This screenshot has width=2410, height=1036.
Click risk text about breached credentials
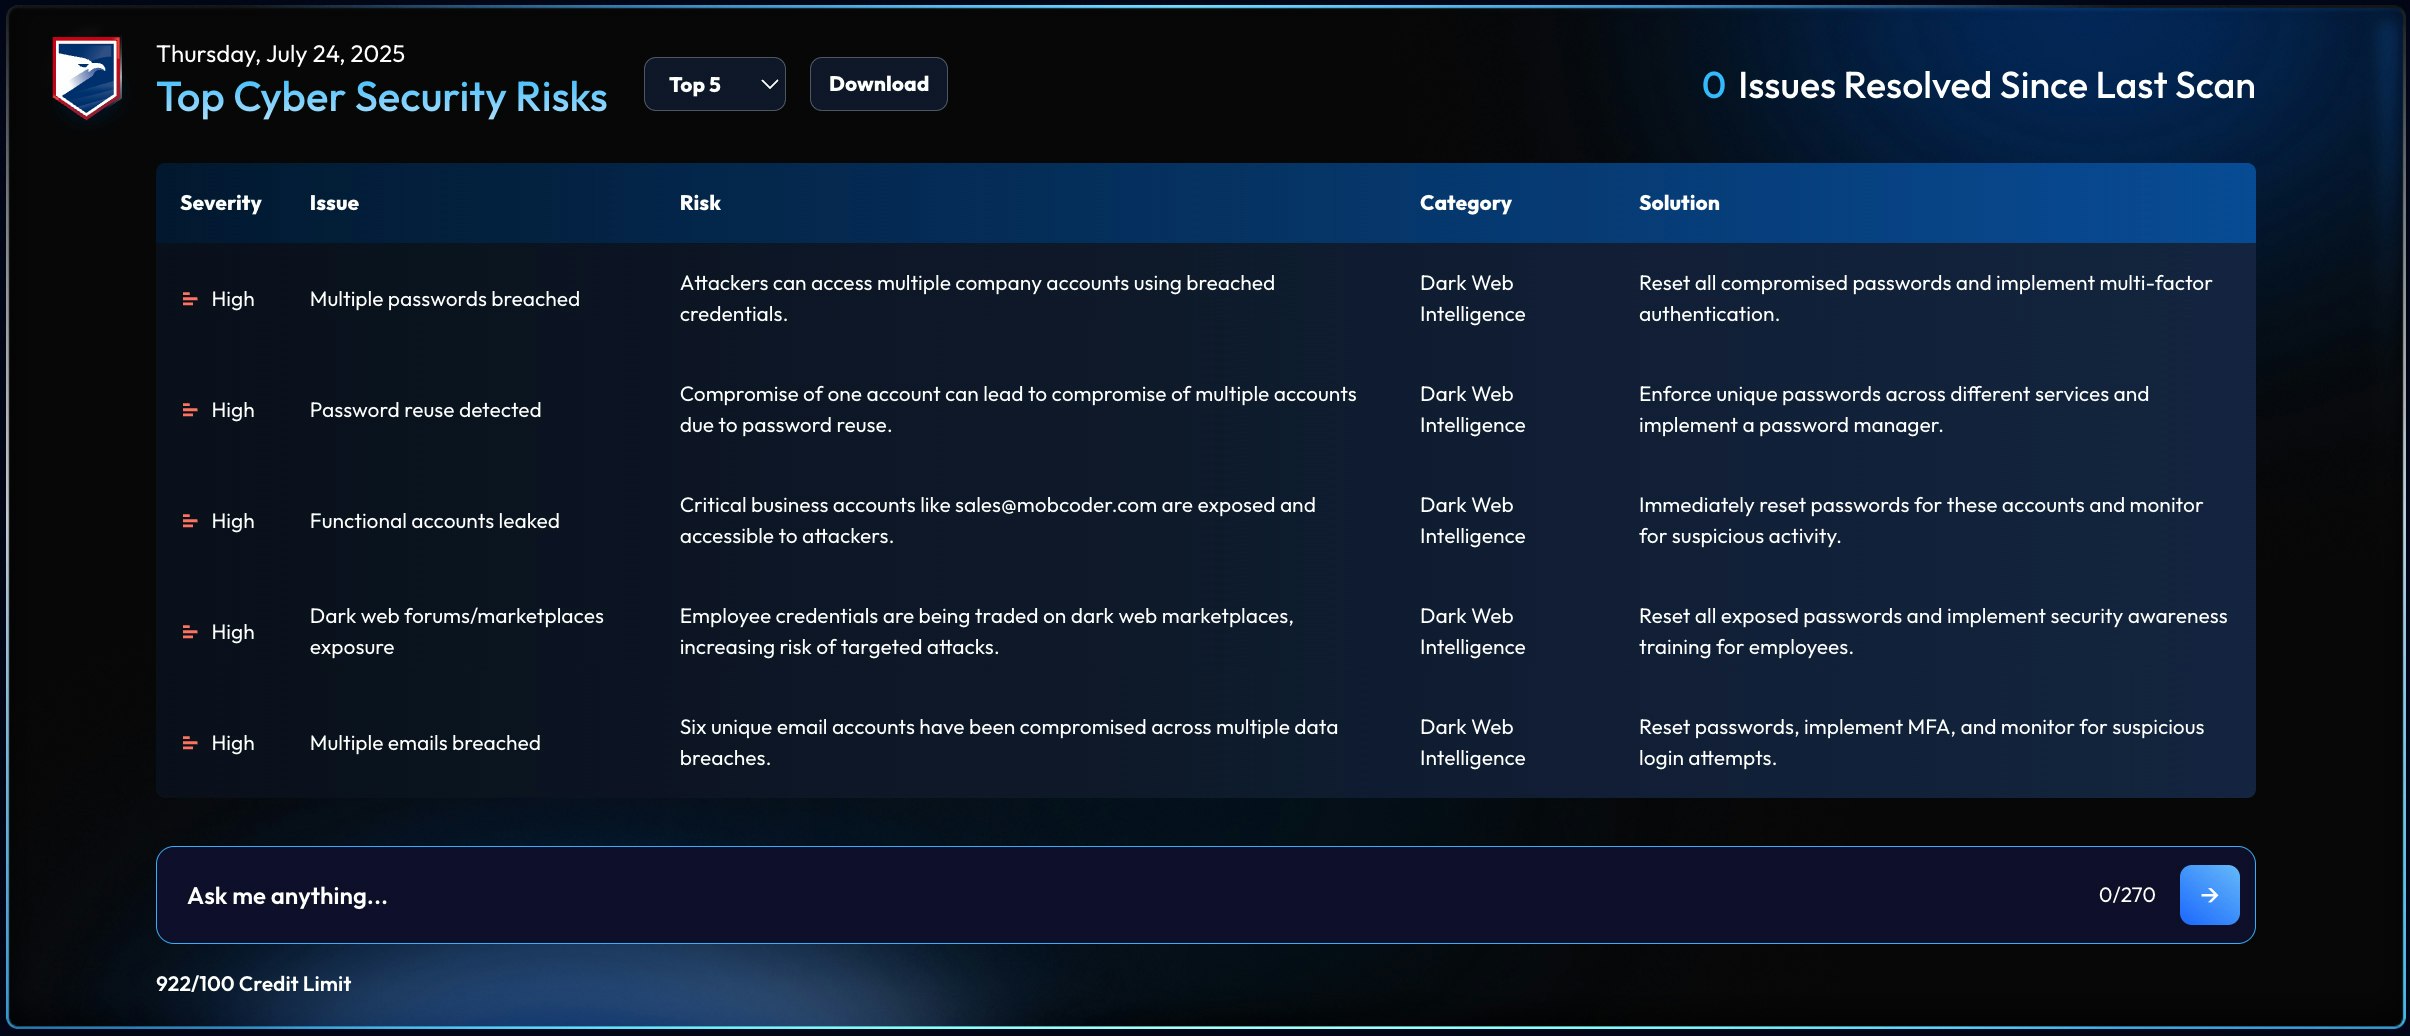977,299
